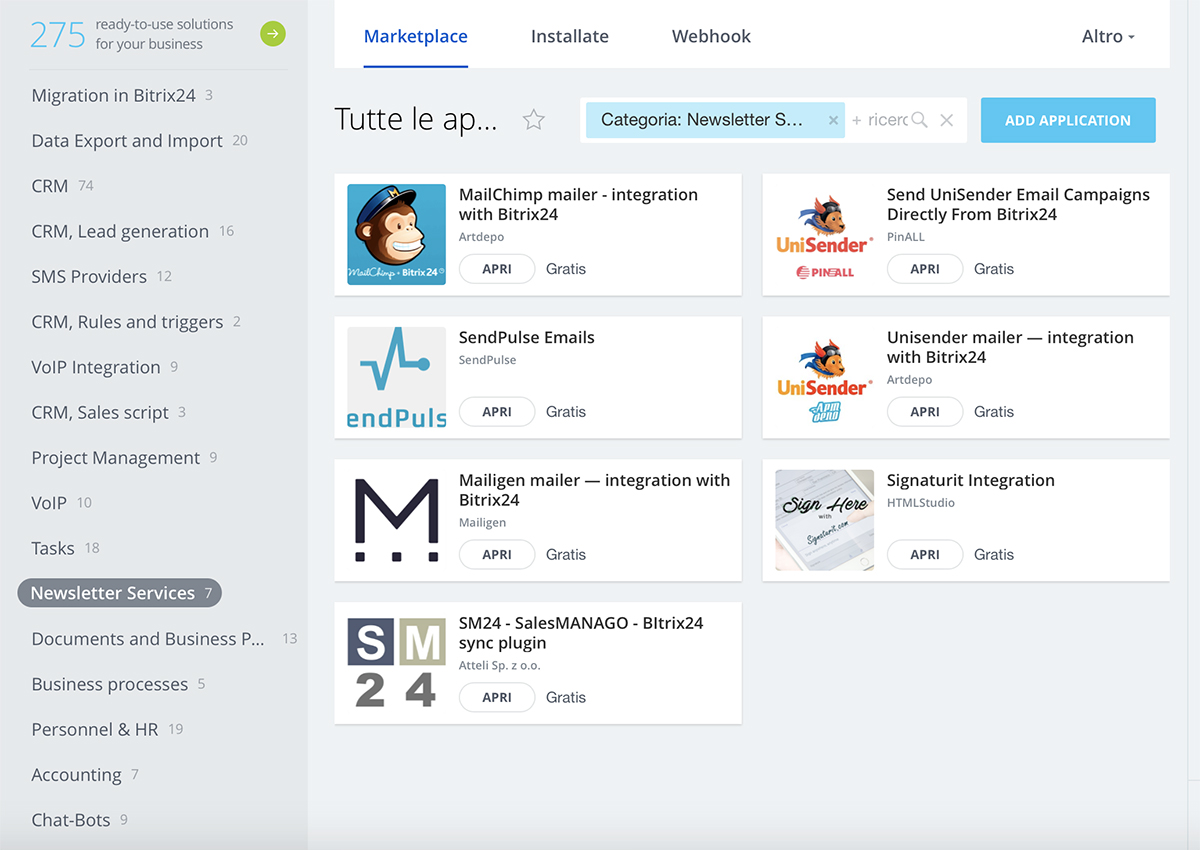This screenshot has width=1200, height=850.
Task: Click the Artdepo vendor under MailChimp
Action: (x=481, y=237)
